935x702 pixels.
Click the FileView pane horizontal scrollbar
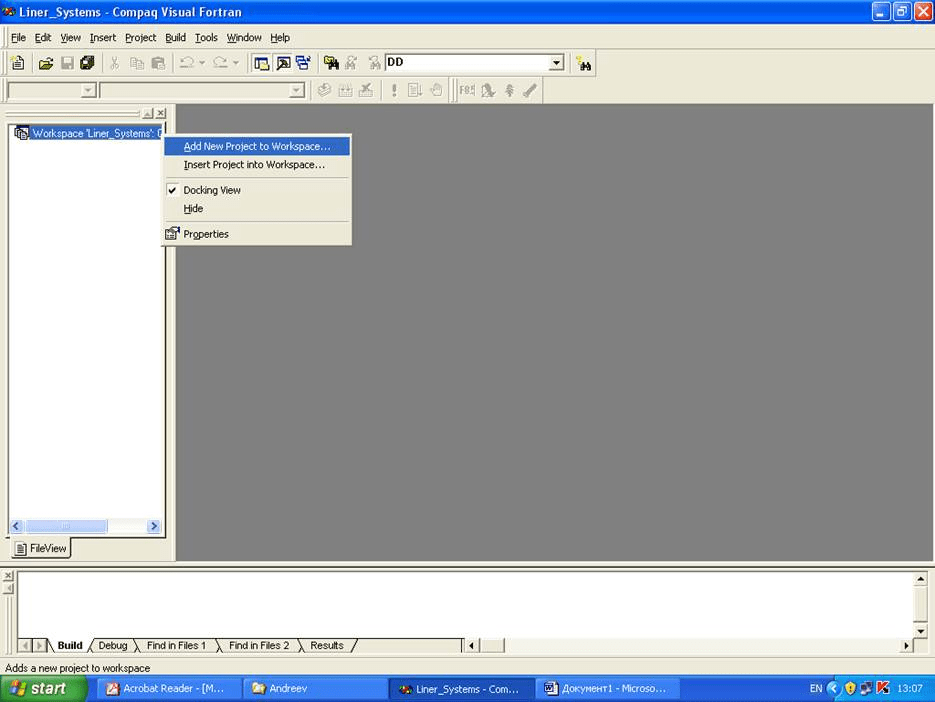tap(66, 526)
